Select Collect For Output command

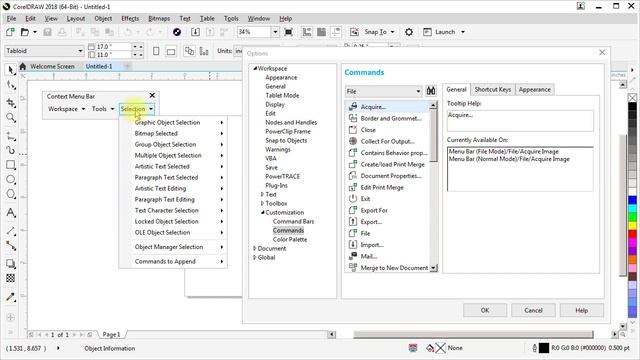coord(387,141)
